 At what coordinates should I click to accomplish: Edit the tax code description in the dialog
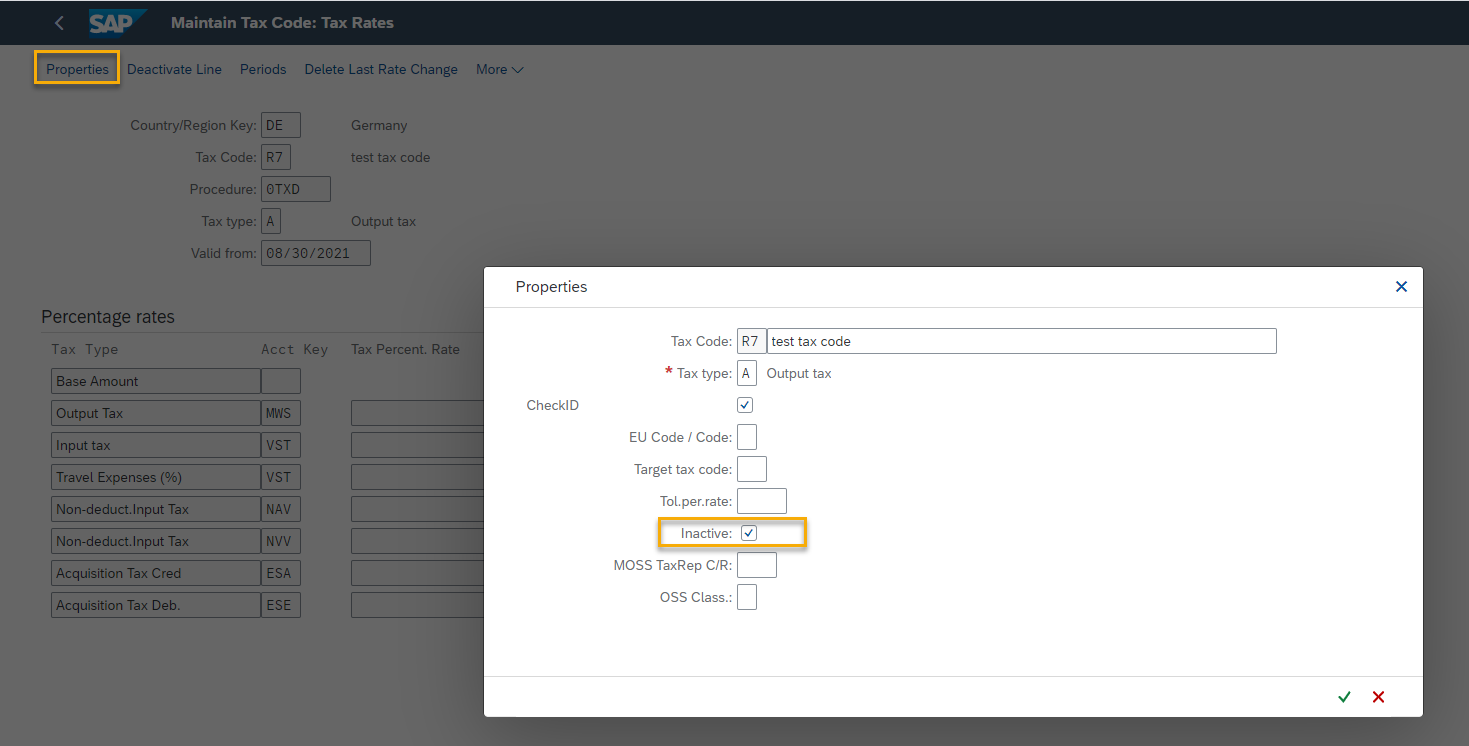[x=1022, y=341]
